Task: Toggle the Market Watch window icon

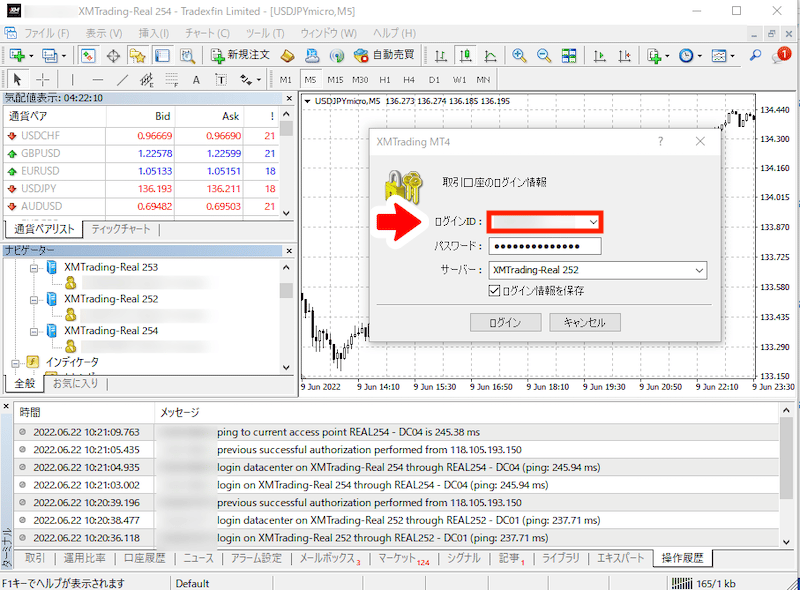Action: (88, 55)
